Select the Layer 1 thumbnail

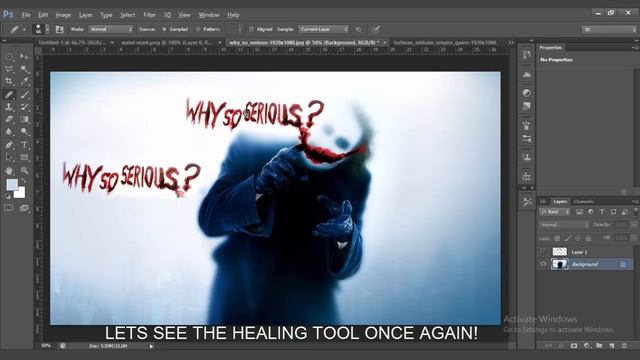[x=560, y=251]
